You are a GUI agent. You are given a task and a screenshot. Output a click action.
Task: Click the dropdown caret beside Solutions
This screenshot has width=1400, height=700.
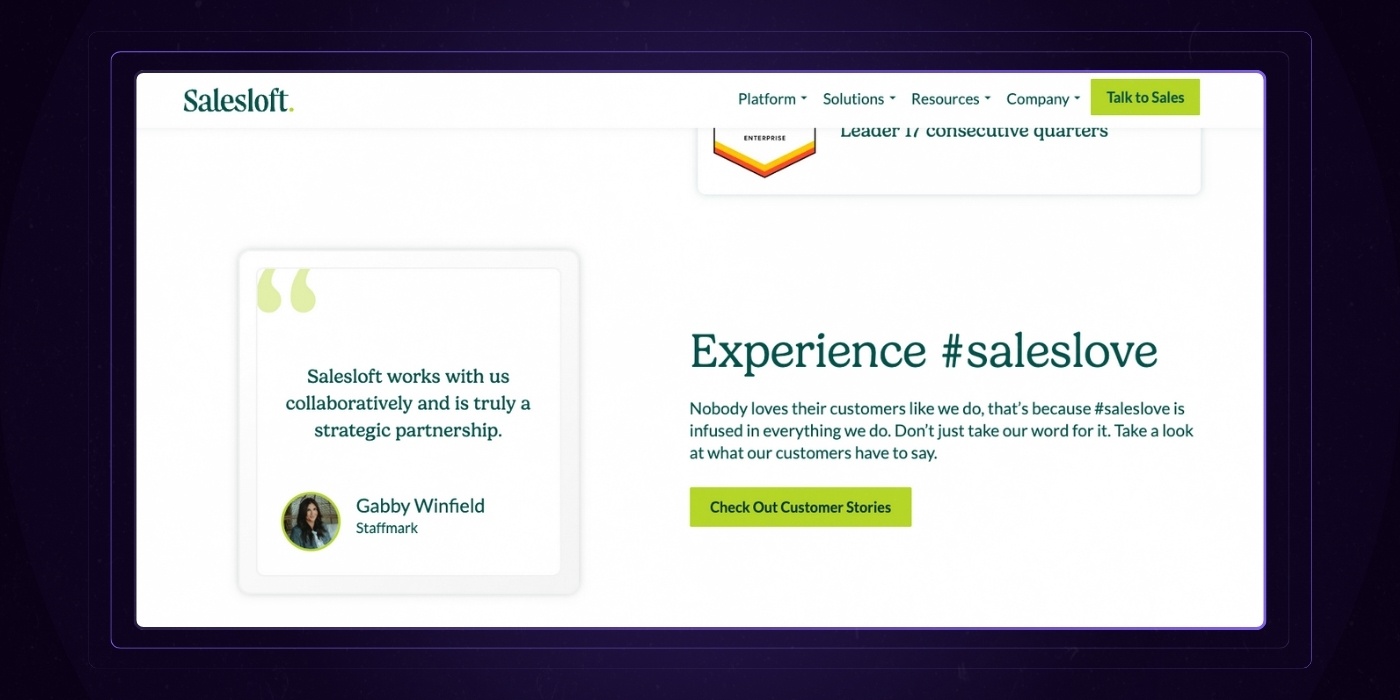click(892, 99)
